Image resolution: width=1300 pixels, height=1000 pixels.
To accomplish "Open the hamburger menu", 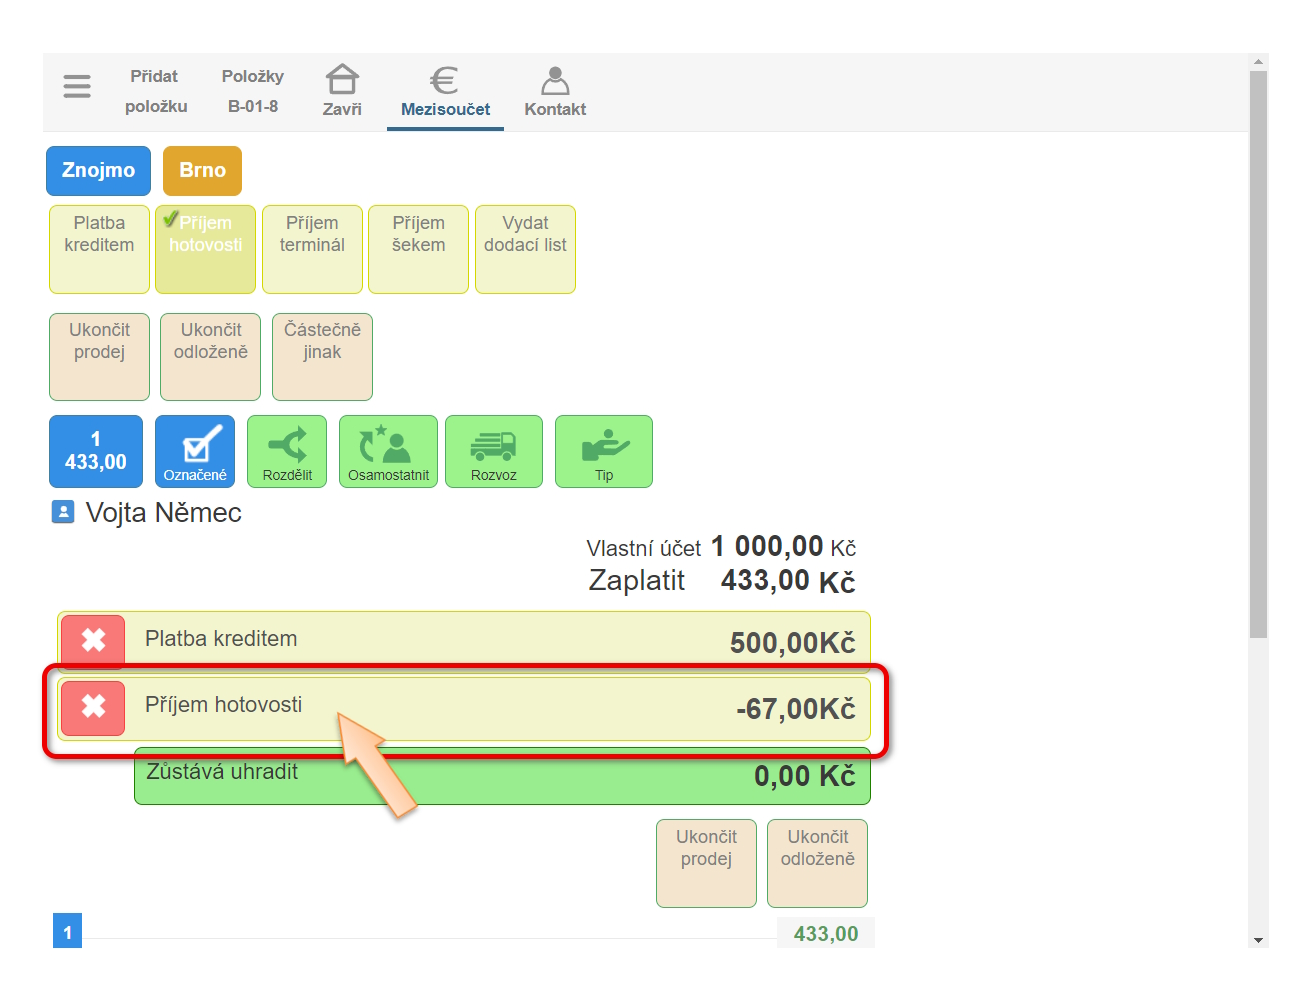I will (77, 87).
